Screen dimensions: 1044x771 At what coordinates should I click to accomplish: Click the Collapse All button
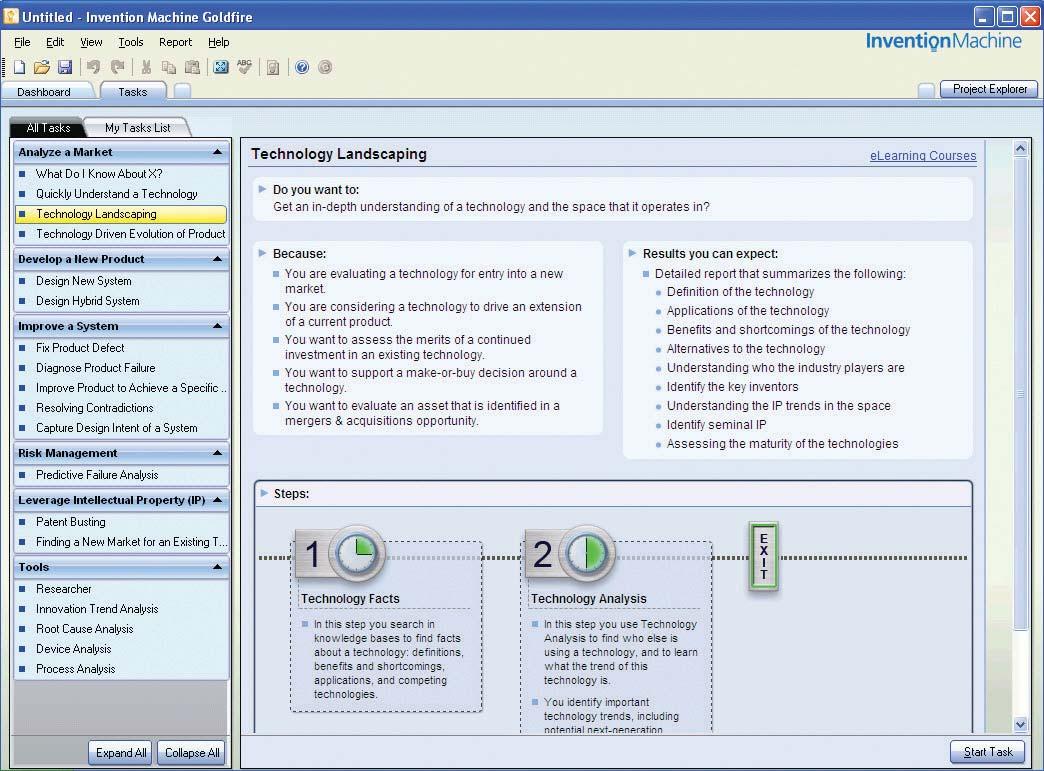(x=192, y=753)
